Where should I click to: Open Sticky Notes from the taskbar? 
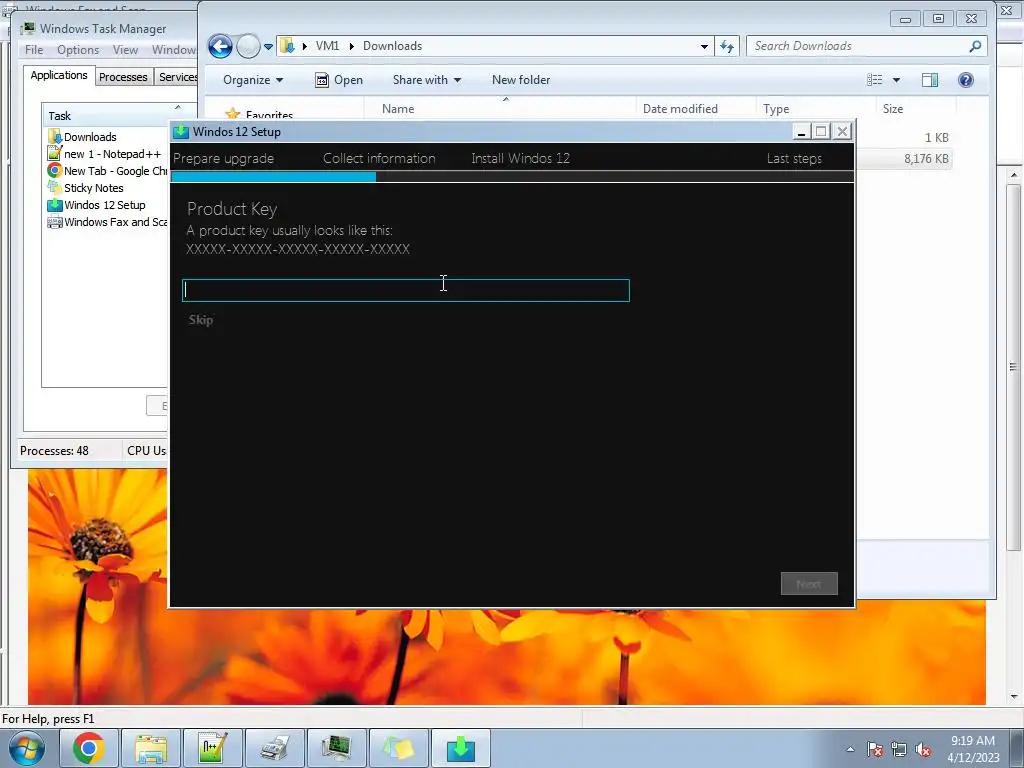(x=399, y=748)
